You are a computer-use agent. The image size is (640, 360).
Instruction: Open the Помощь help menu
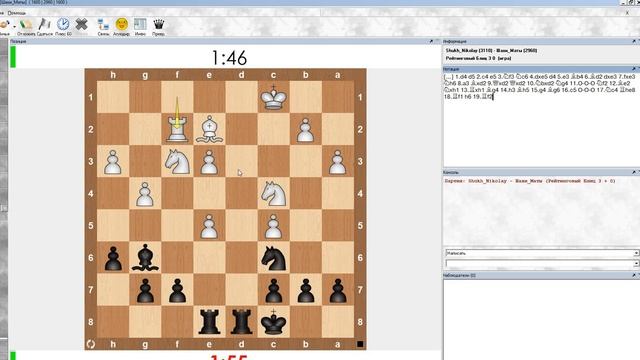coord(17,13)
